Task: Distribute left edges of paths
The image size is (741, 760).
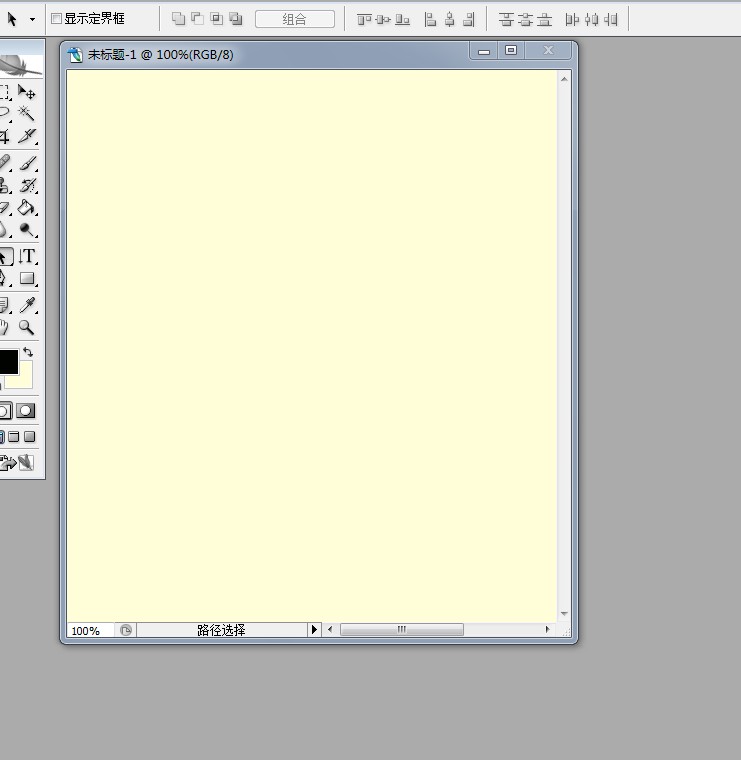Action: (x=572, y=19)
